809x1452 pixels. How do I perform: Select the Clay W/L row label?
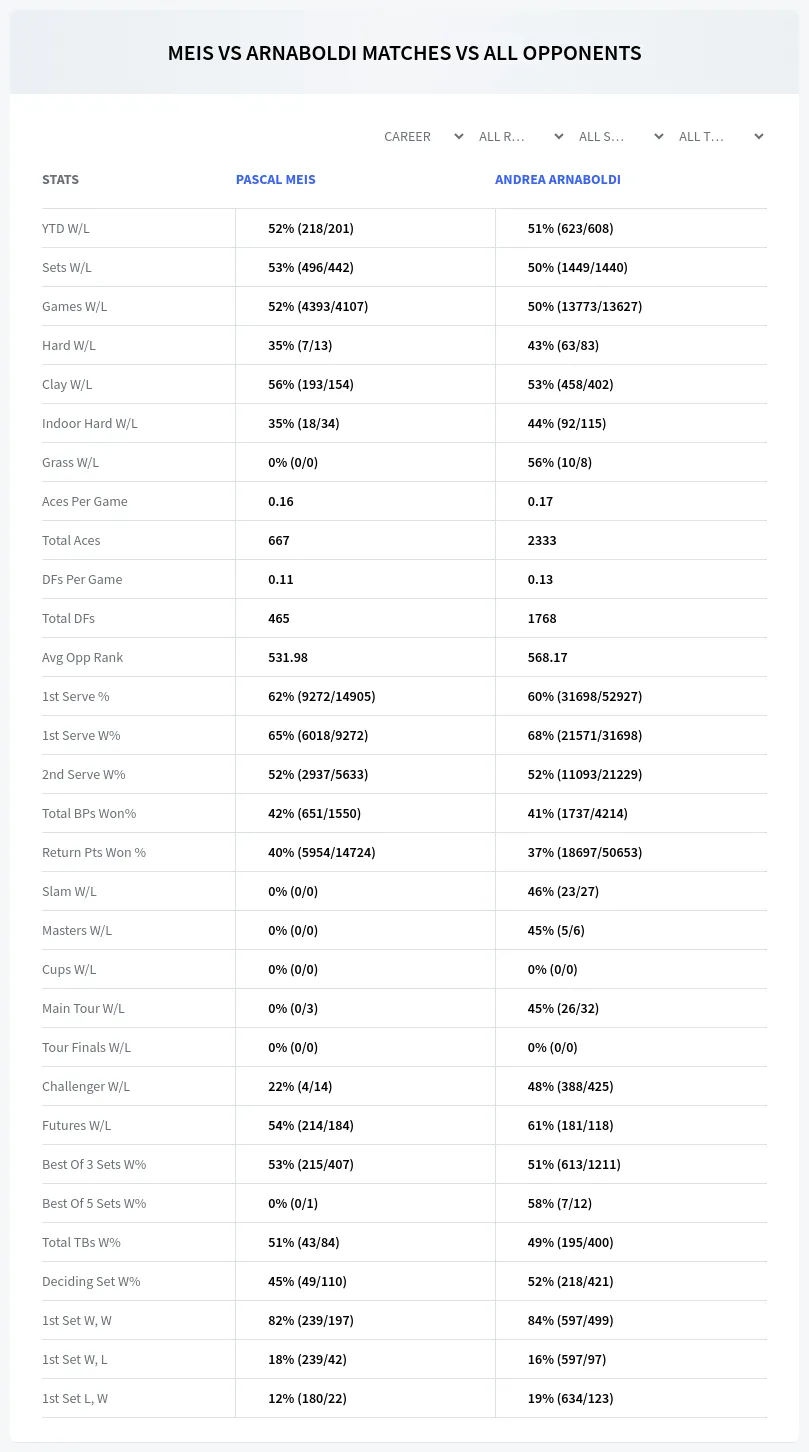point(67,384)
